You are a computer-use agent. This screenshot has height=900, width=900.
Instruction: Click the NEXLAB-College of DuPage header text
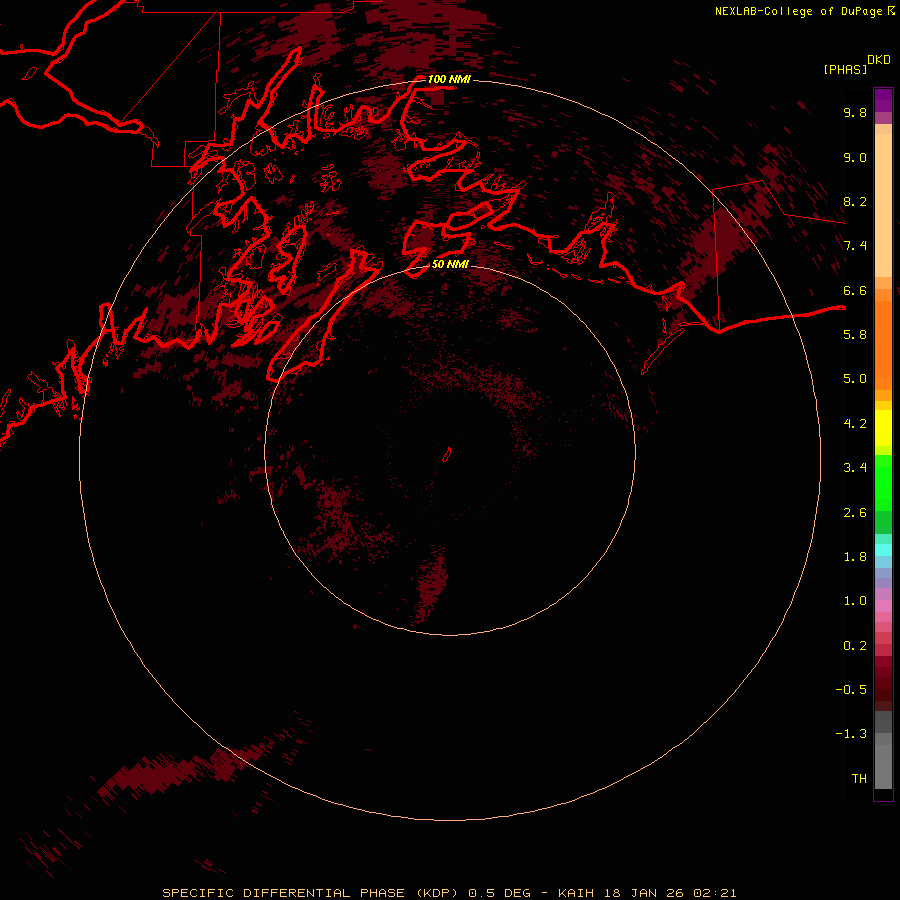click(798, 11)
